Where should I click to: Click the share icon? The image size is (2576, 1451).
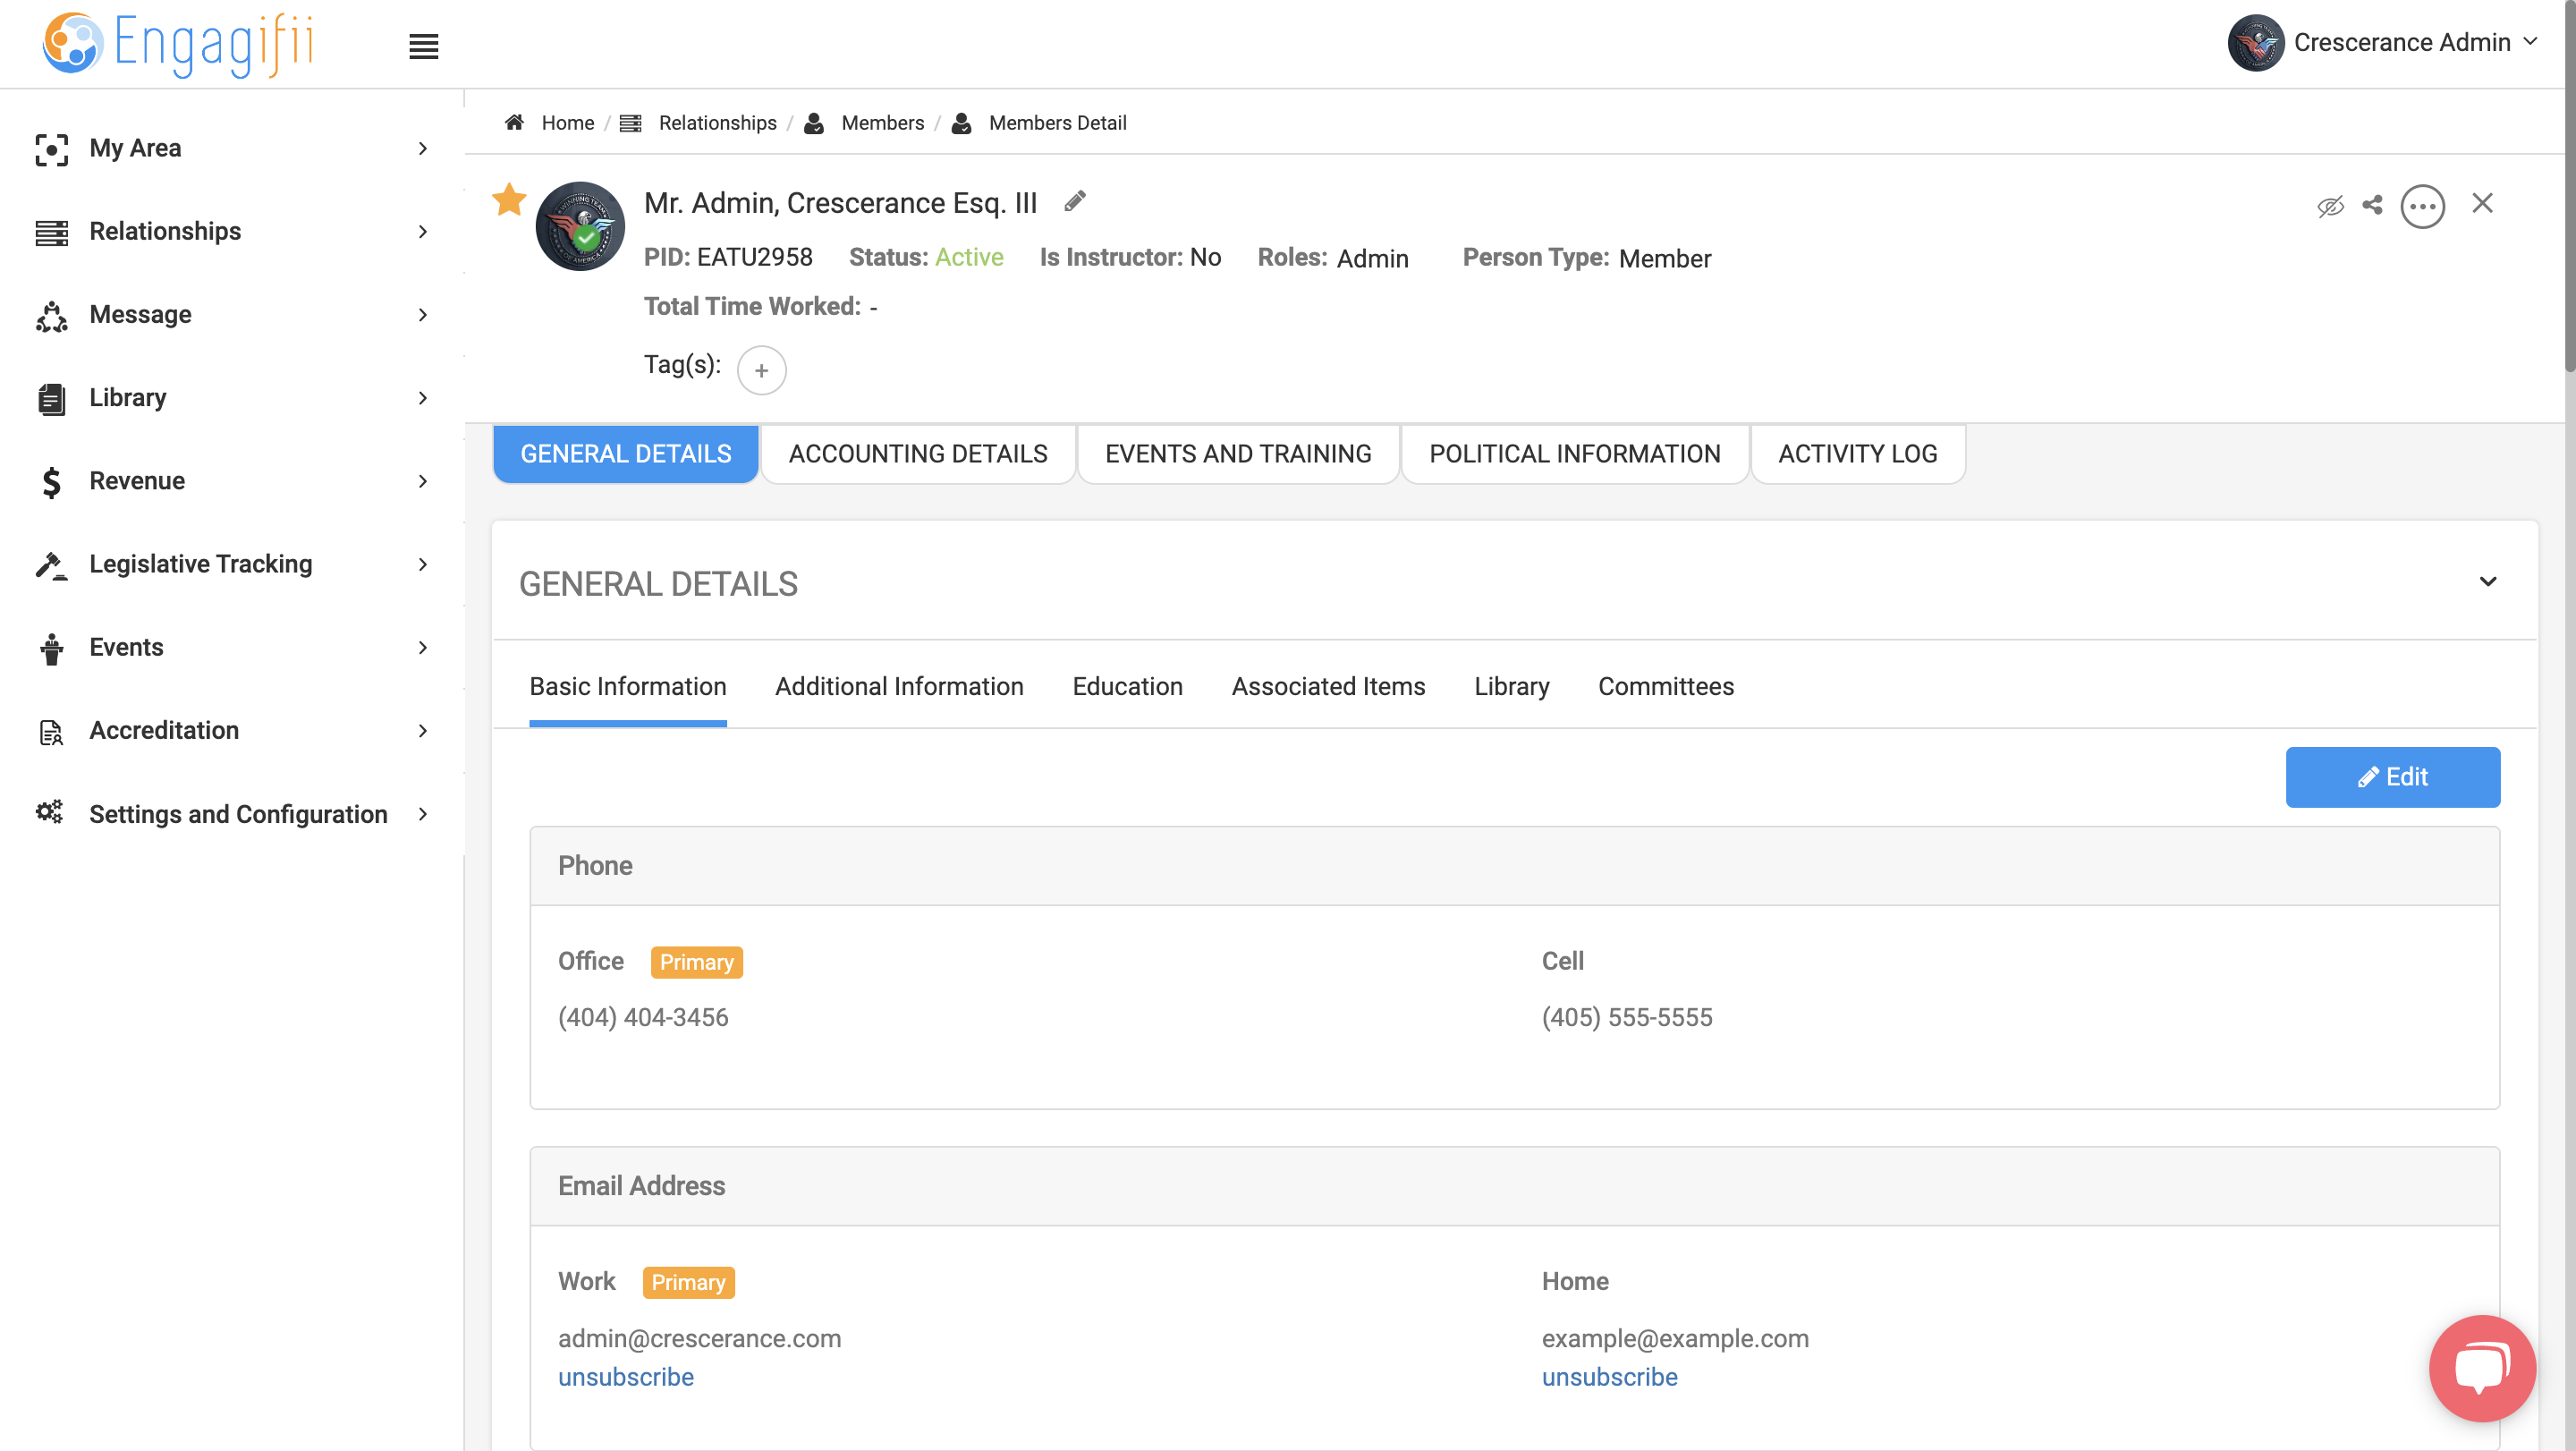(2372, 205)
